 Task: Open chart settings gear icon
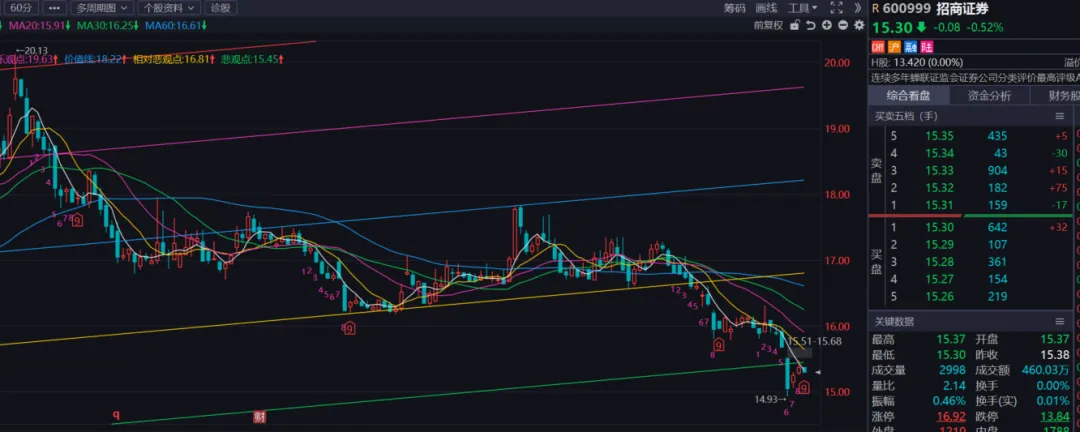858,25
